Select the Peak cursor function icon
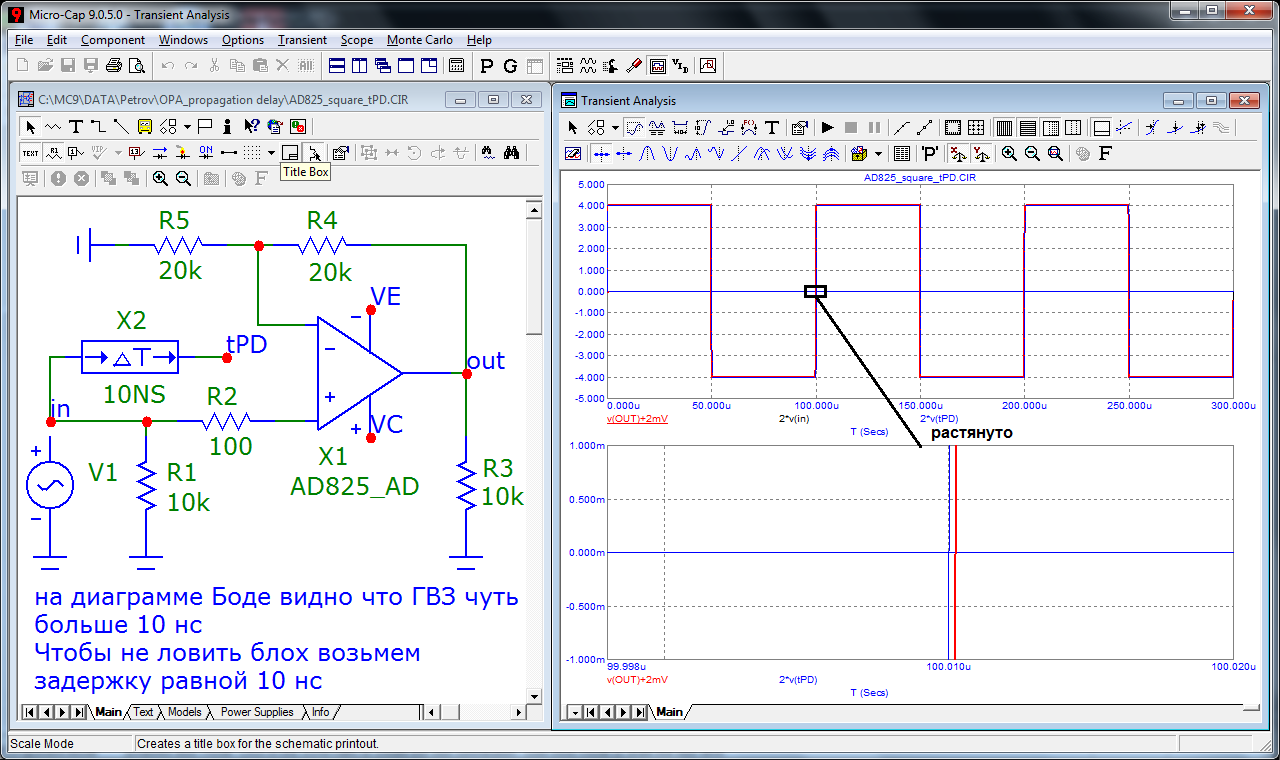Viewport: 1280px width, 760px height. coord(646,154)
